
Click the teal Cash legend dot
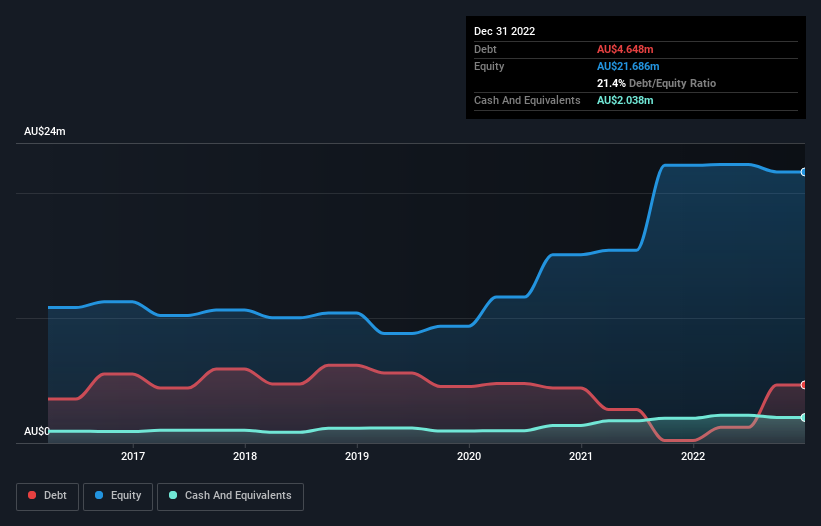(x=173, y=495)
